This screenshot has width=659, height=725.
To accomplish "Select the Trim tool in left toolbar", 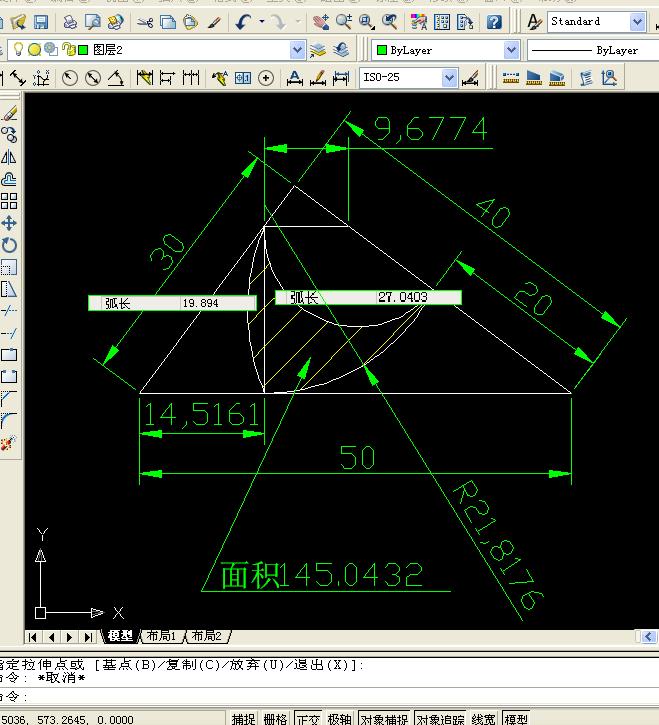I will click(9, 311).
